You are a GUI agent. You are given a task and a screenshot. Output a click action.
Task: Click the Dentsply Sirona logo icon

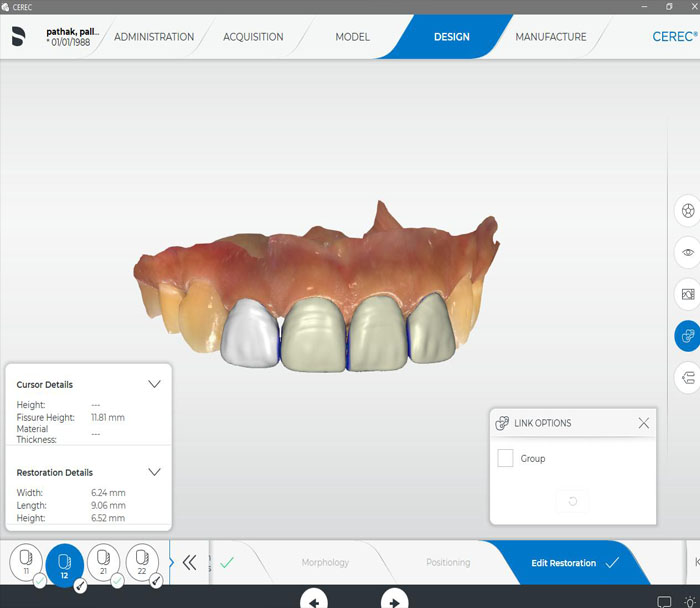pyautogui.click(x=18, y=37)
